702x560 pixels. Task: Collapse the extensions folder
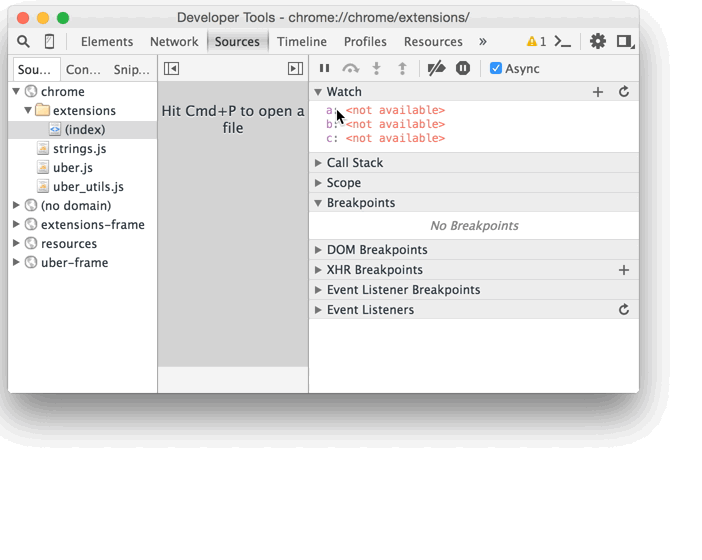(x=28, y=110)
